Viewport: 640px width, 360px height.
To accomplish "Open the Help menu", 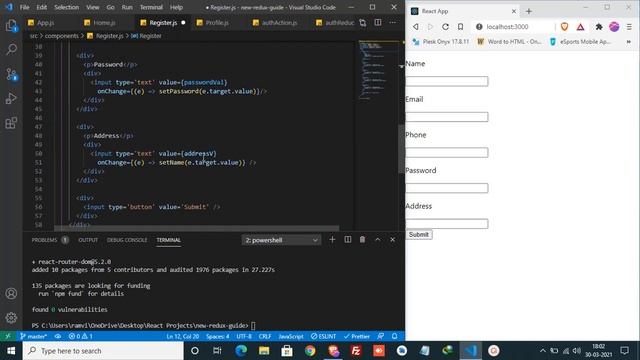I will point(176,7).
